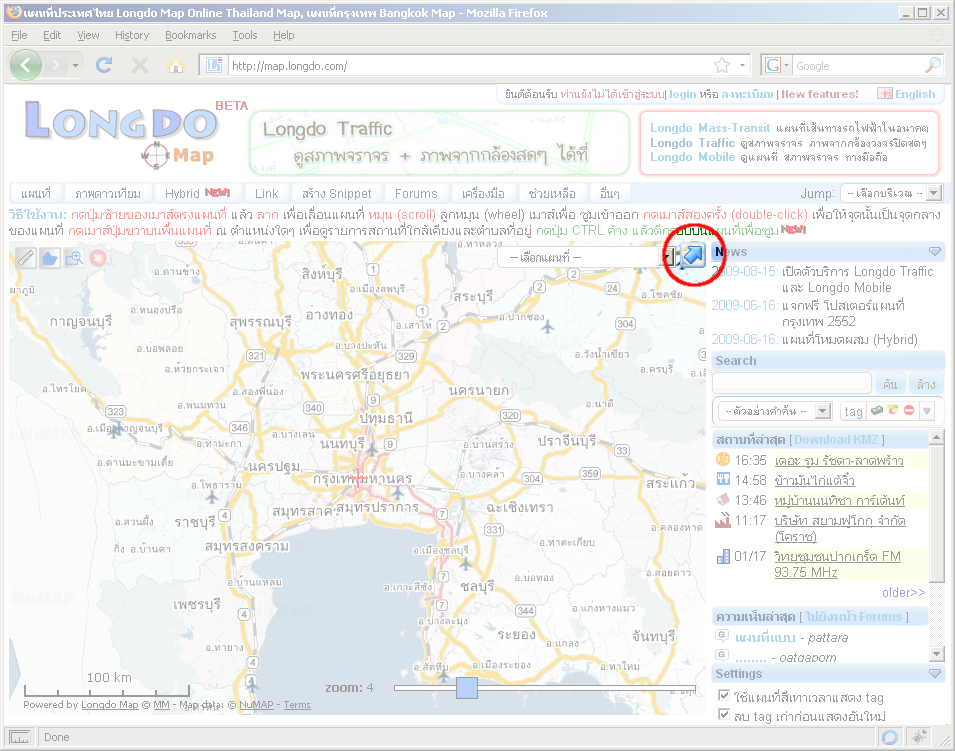Click the money tag icon in search panel
Screen dimensions: 955x751
pos(876,411)
